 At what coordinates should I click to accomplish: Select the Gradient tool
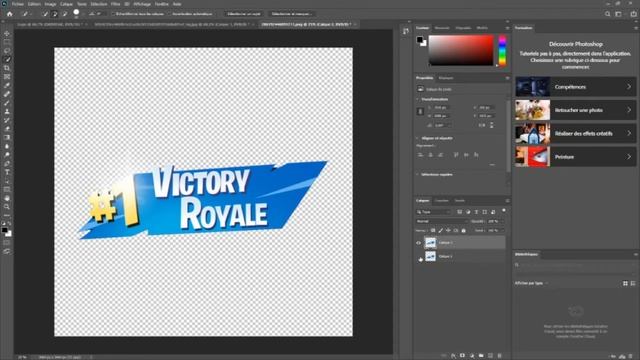pos(7,138)
